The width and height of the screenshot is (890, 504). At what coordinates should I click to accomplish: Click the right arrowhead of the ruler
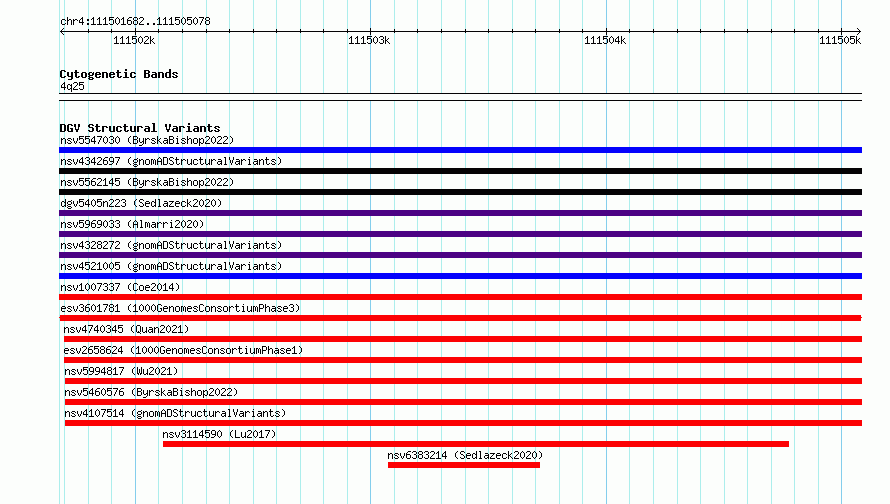(x=859, y=31)
